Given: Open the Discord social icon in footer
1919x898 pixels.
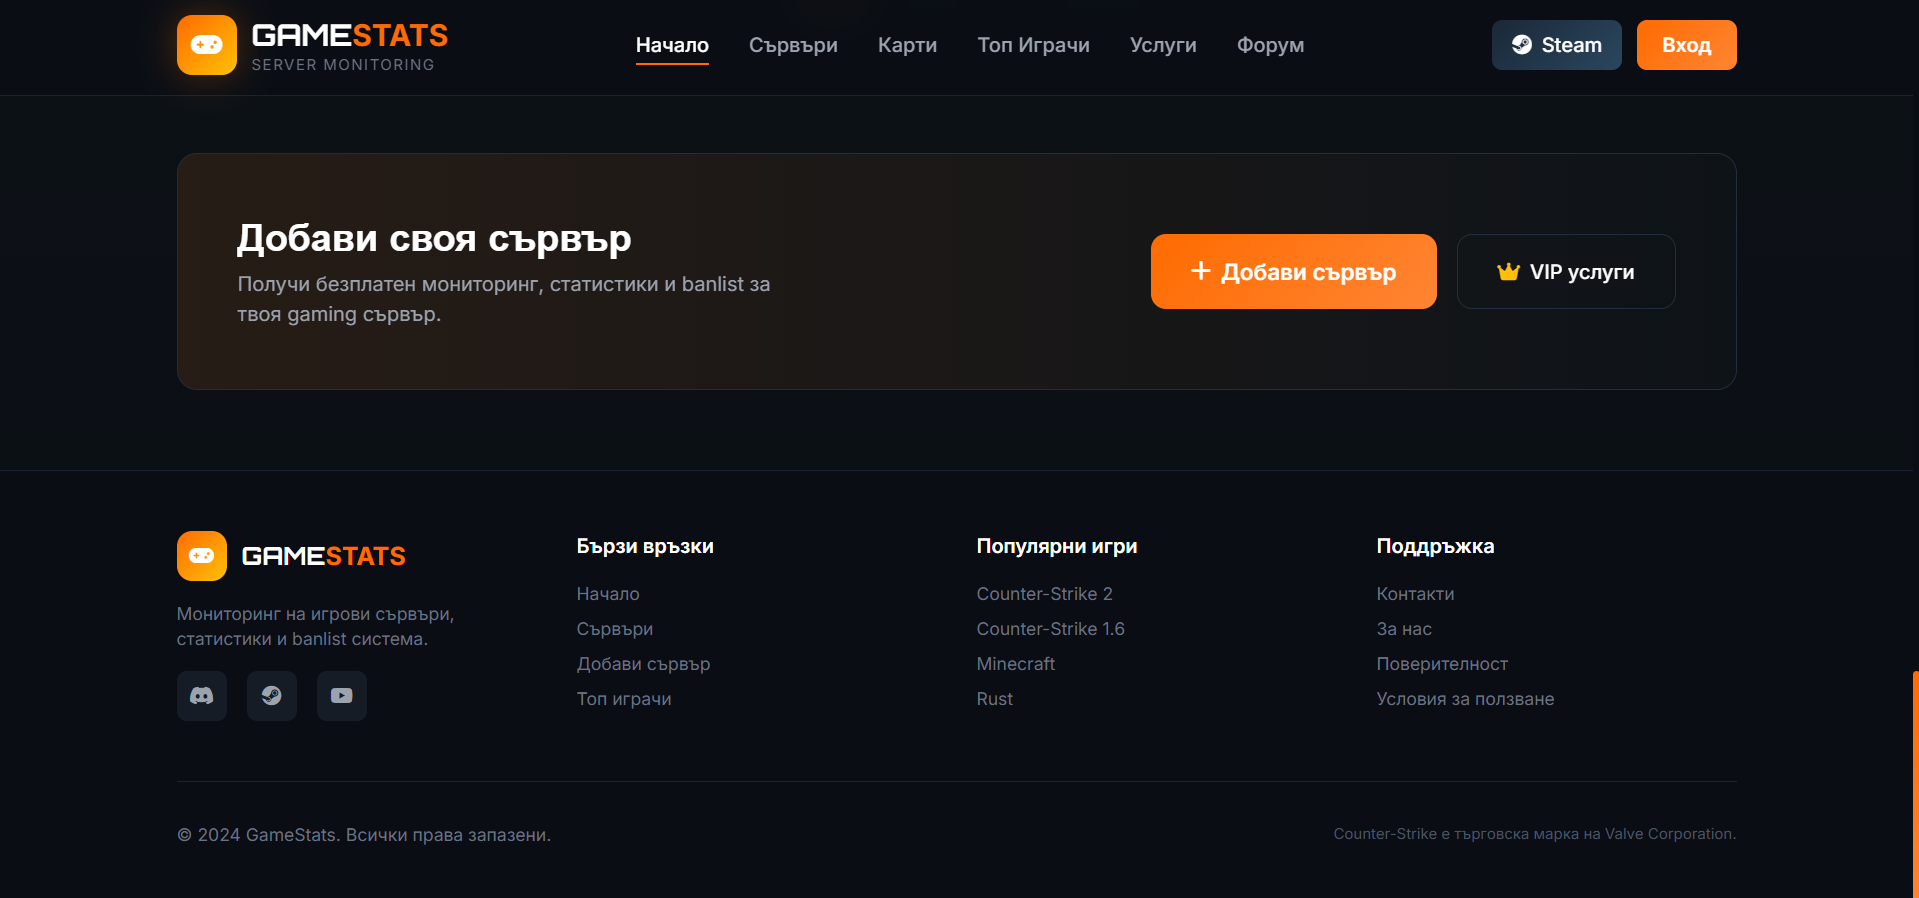Looking at the screenshot, I should click(202, 696).
